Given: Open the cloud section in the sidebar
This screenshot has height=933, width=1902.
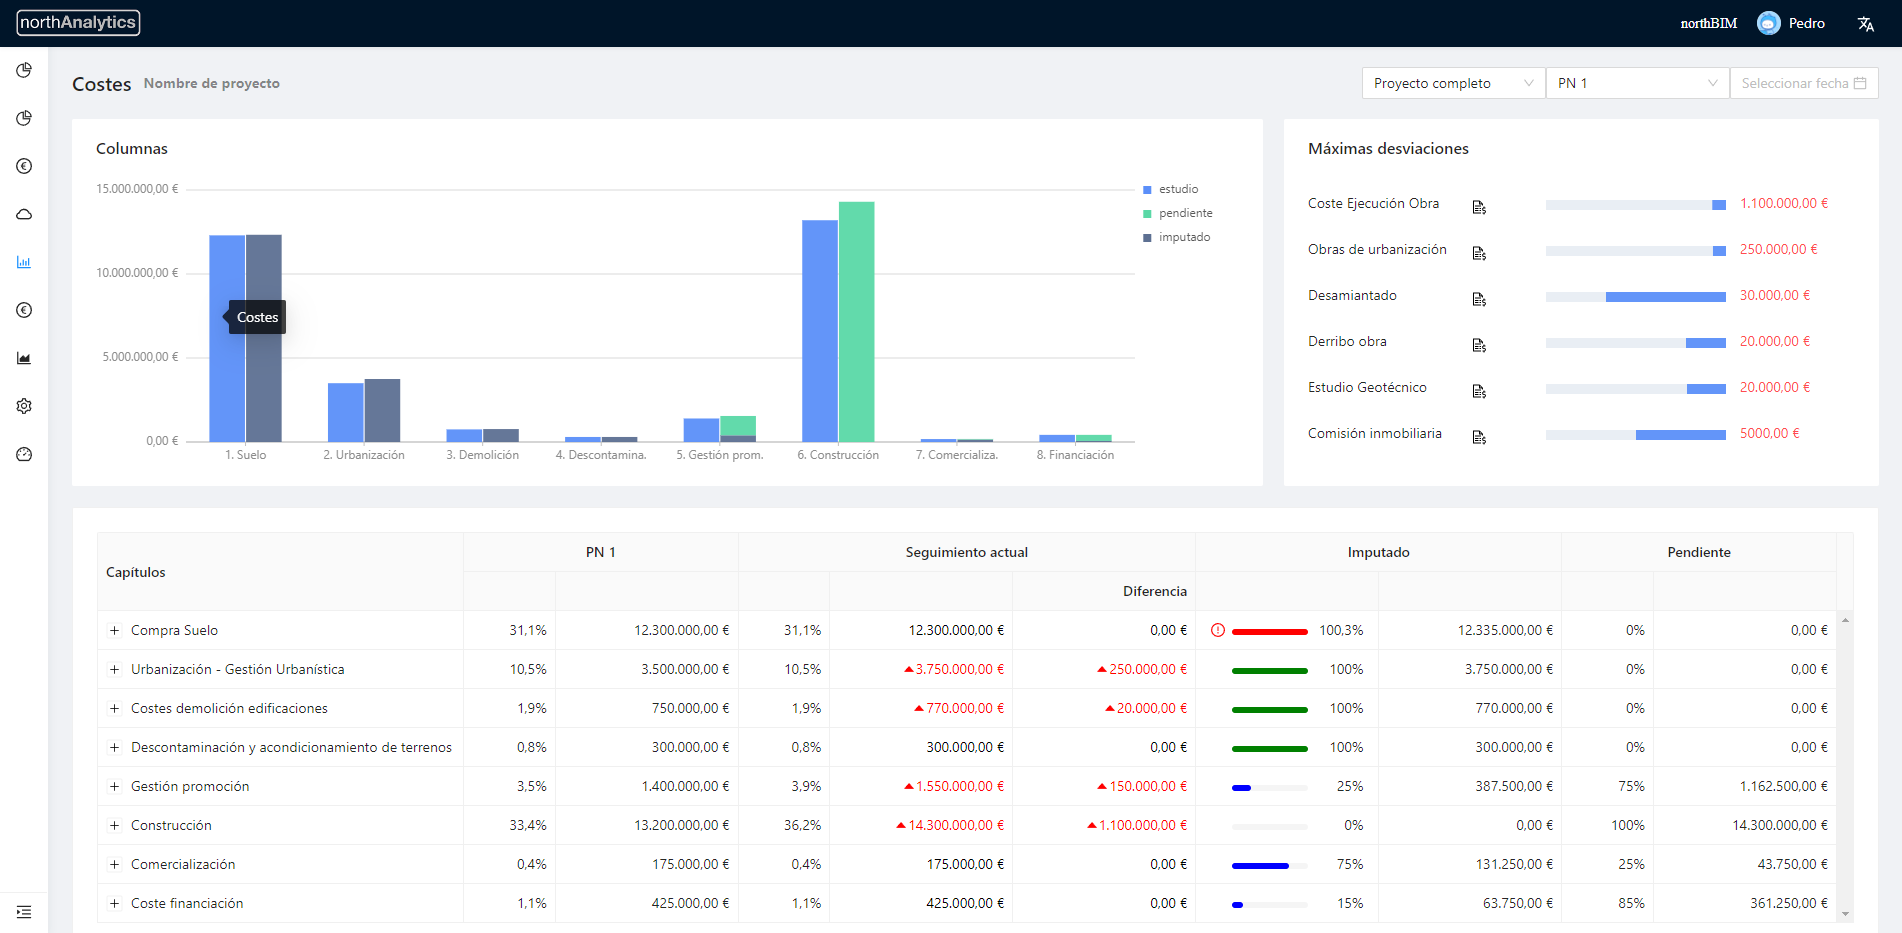Looking at the screenshot, I should (24, 214).
